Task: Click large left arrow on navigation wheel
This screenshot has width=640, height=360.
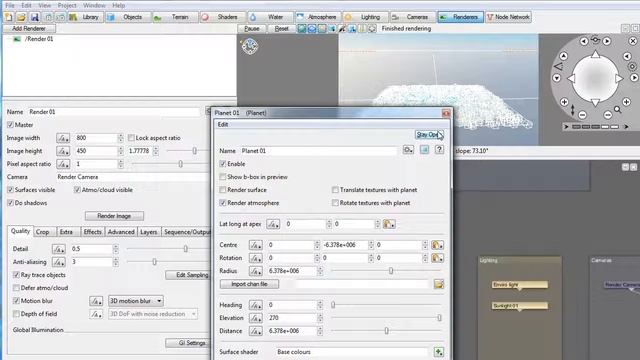Action: pos(571,78)
